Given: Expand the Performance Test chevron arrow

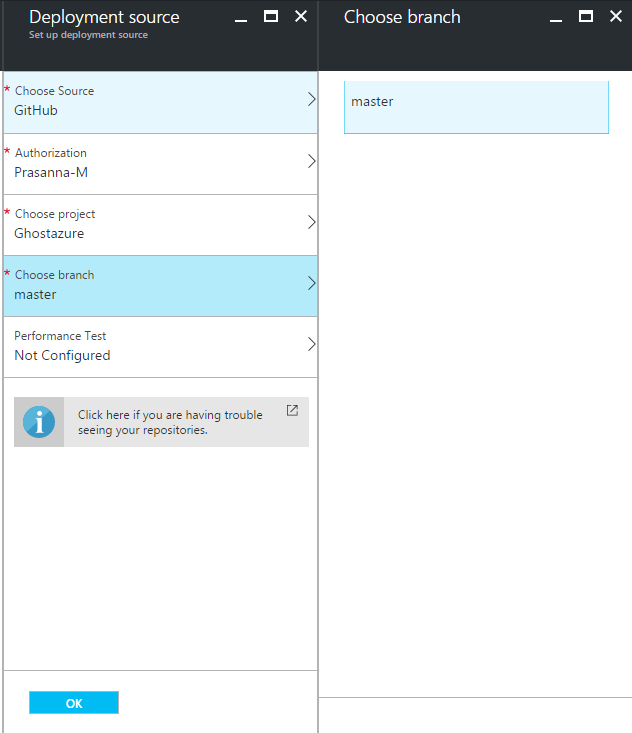Looking at the screenshot, I should (x=311, y=344).
